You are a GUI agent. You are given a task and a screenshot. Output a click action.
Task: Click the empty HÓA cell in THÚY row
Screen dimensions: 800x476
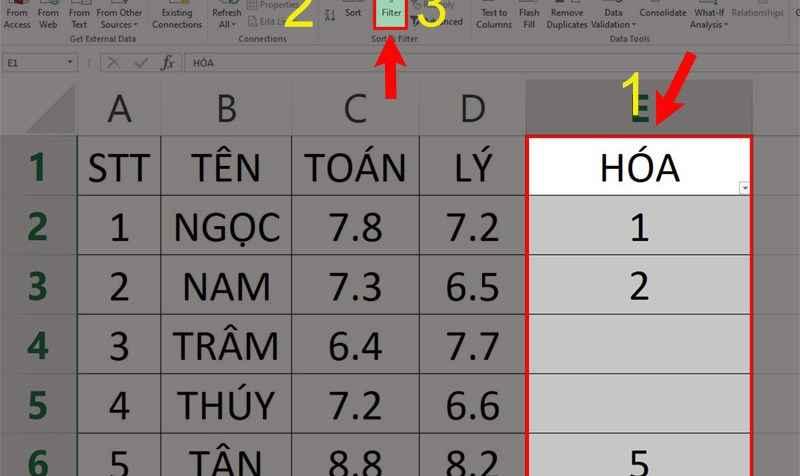click(639, 404)
